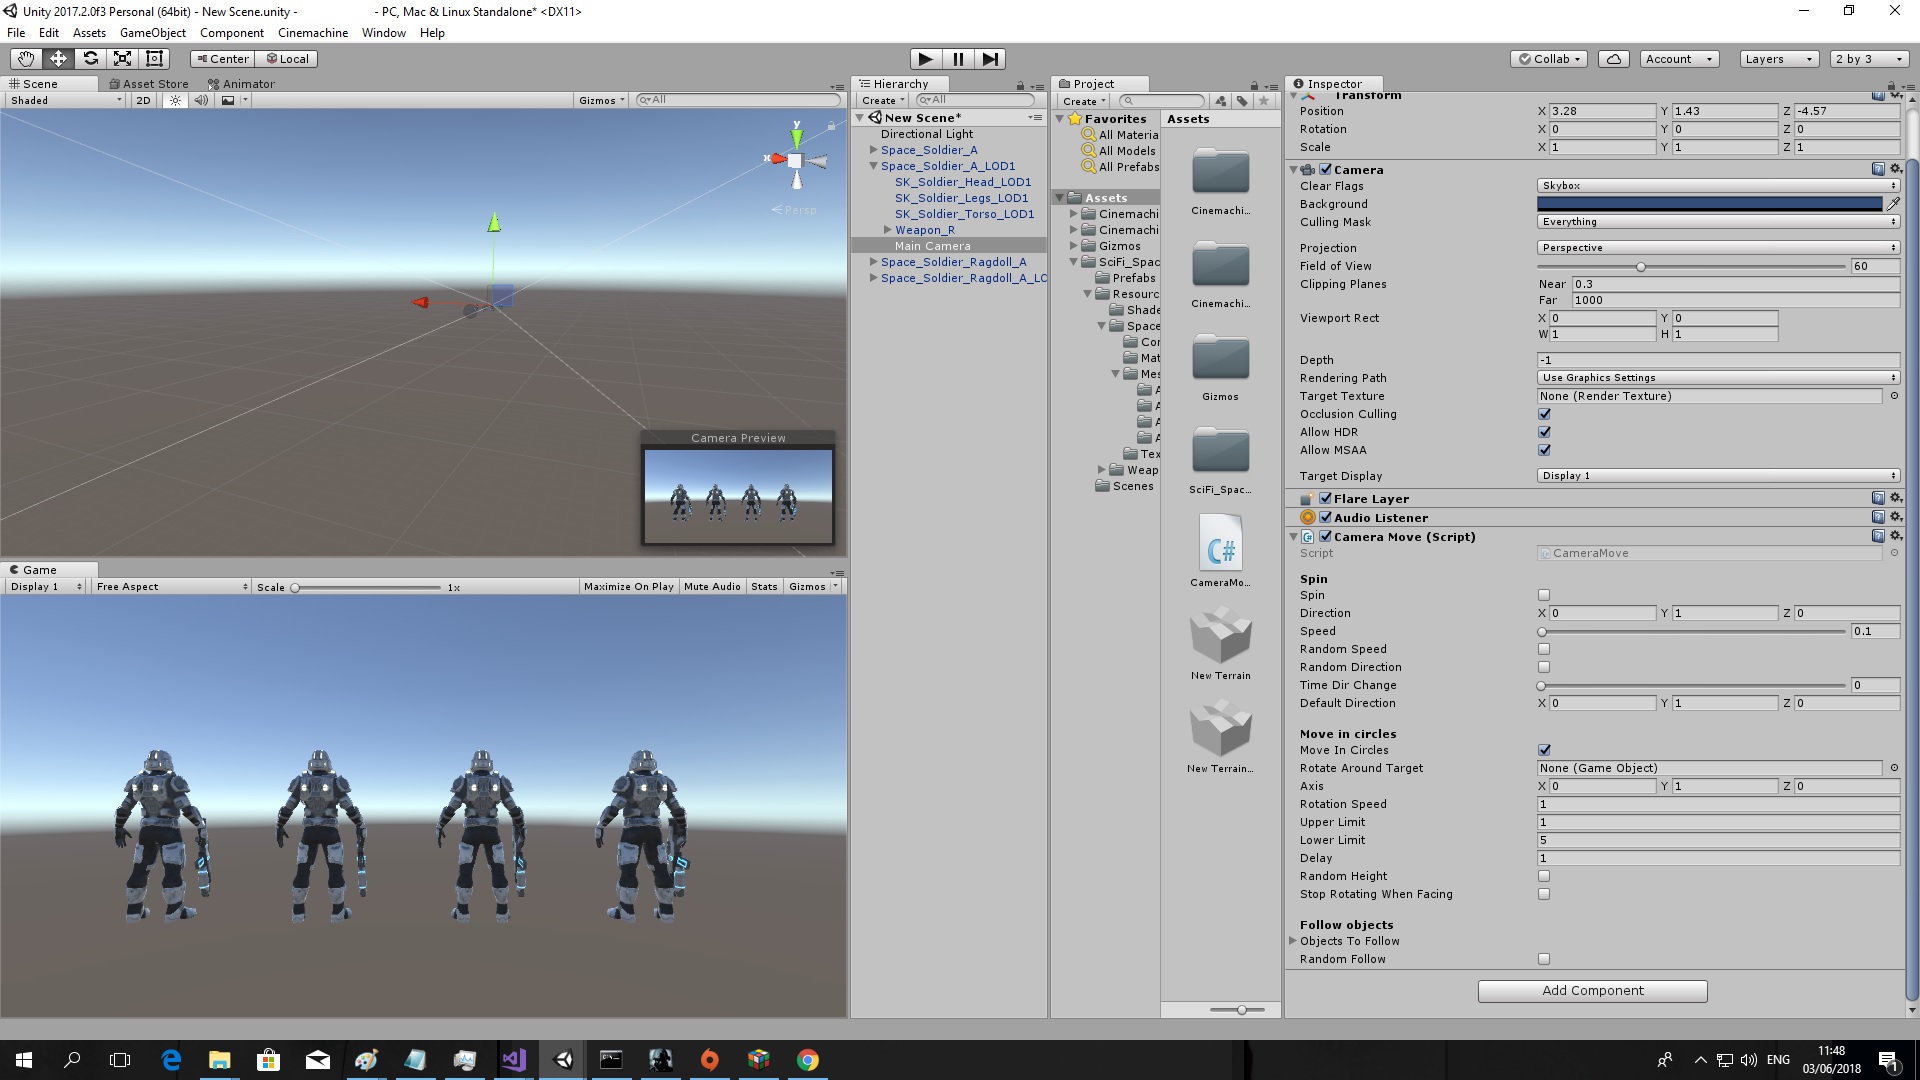Expand Space_Soldier_Ragdoll_A in the hierarchy
The width and height of the screenshot is (1920, 1080).
pos(874,262)
